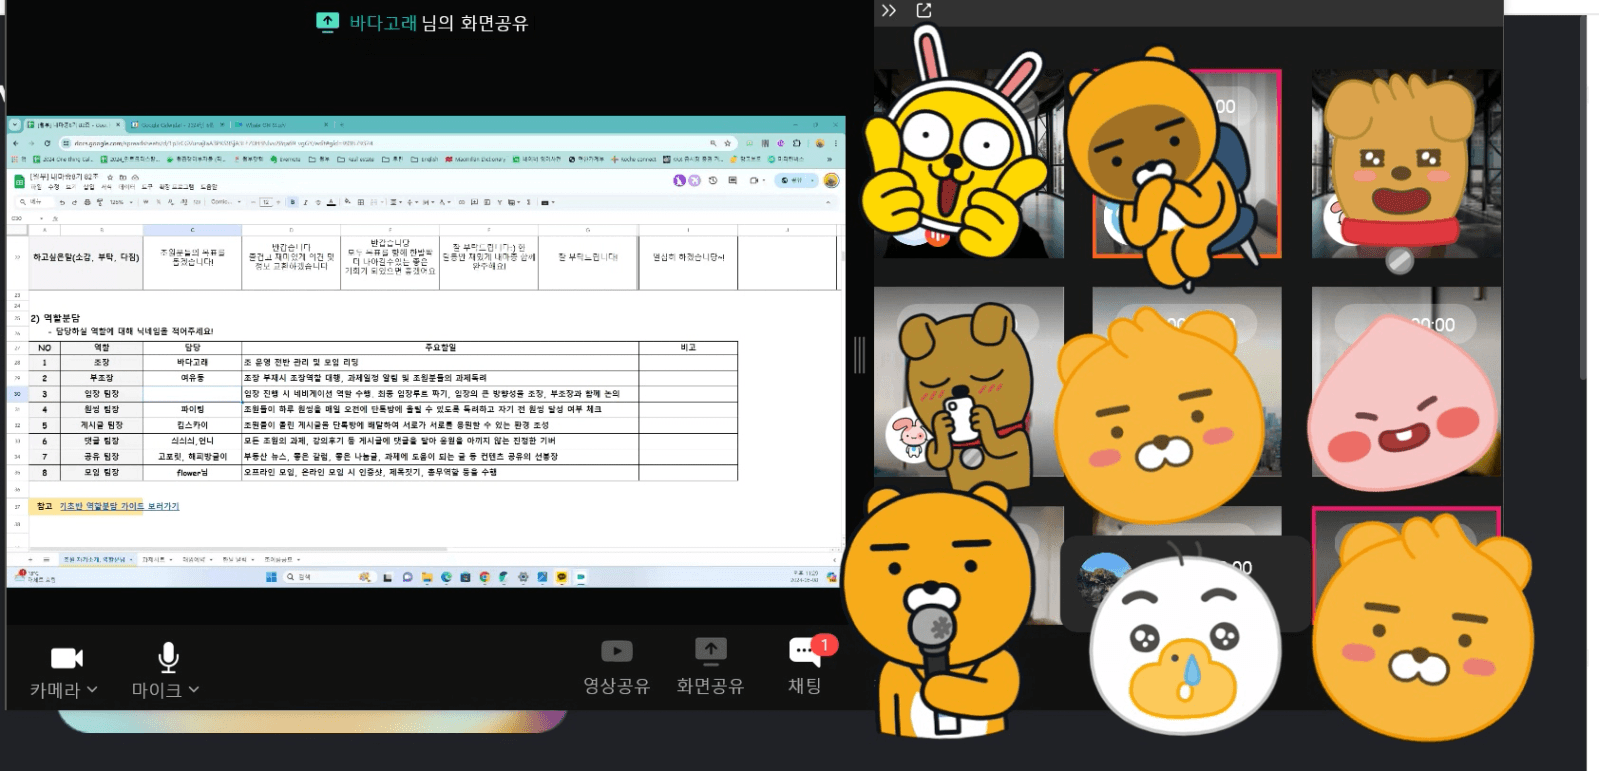Click the browser back arrow in shared screen

[x=16, y=143]
